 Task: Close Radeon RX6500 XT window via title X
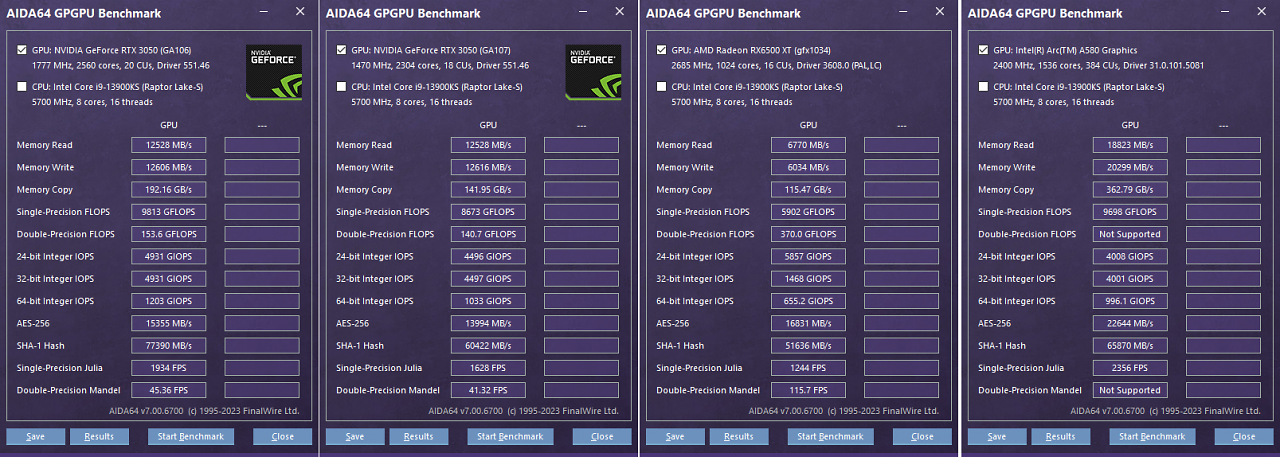[940, 12]
